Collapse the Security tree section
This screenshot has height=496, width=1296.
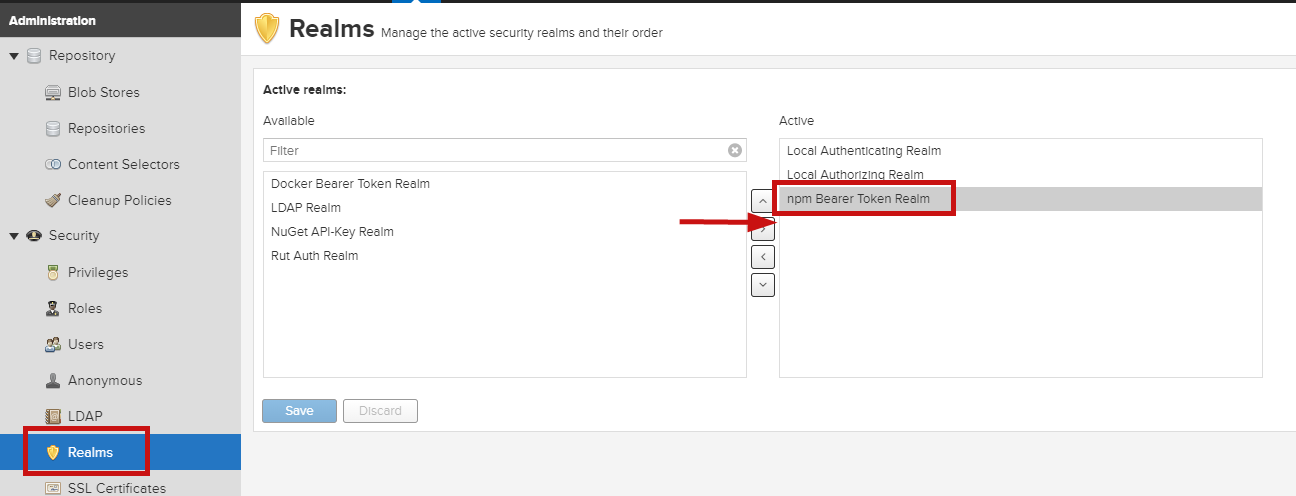14,236
